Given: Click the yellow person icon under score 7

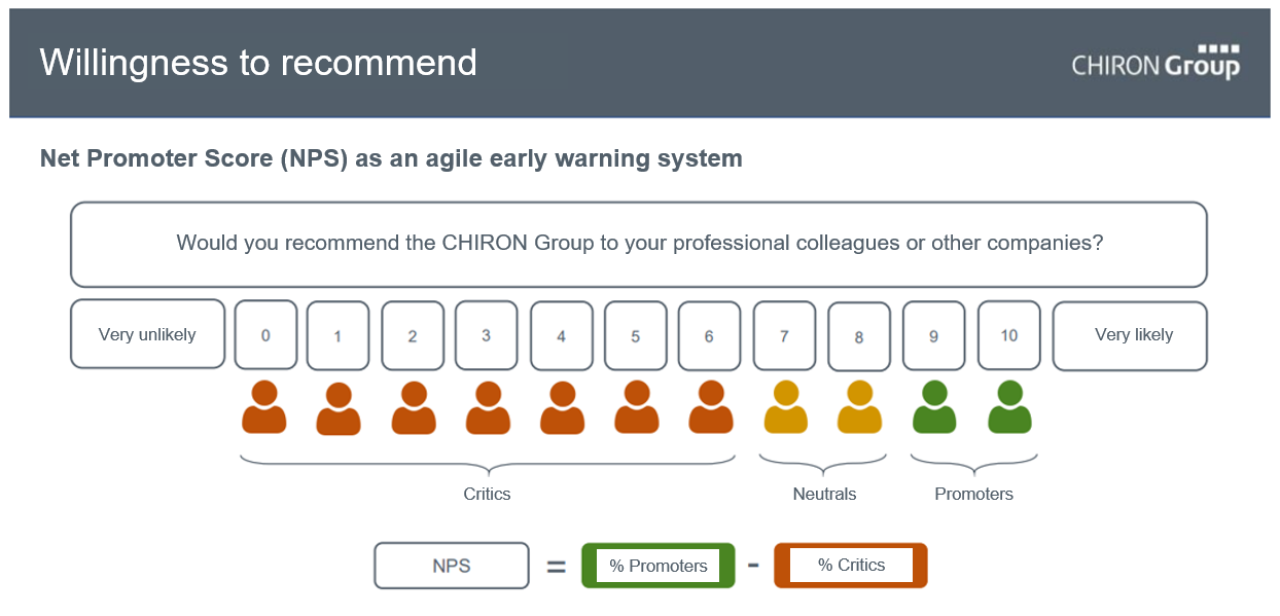Looking at the screenshot, I should pos(786,407).
